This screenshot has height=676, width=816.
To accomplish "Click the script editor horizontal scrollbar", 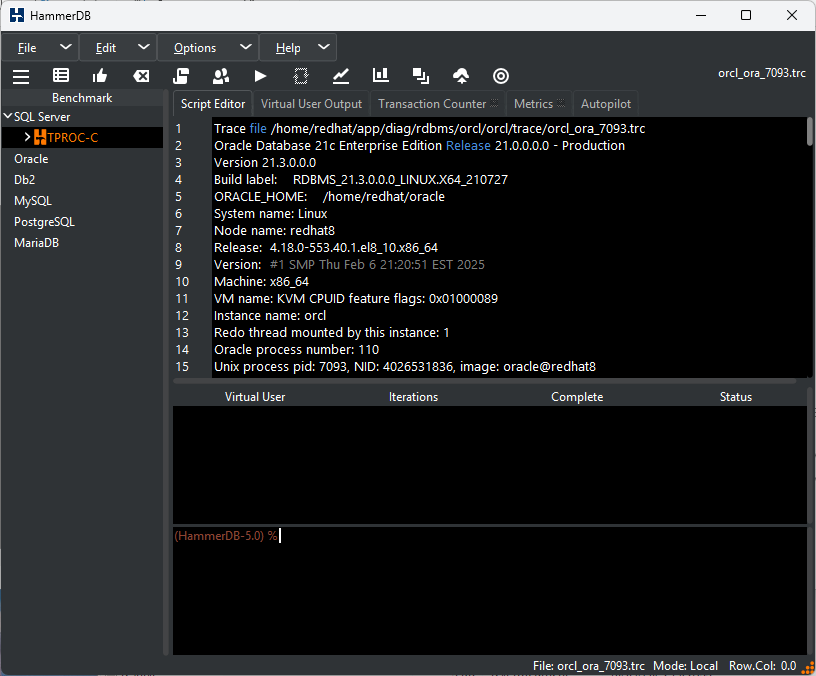I will [484, 381].
